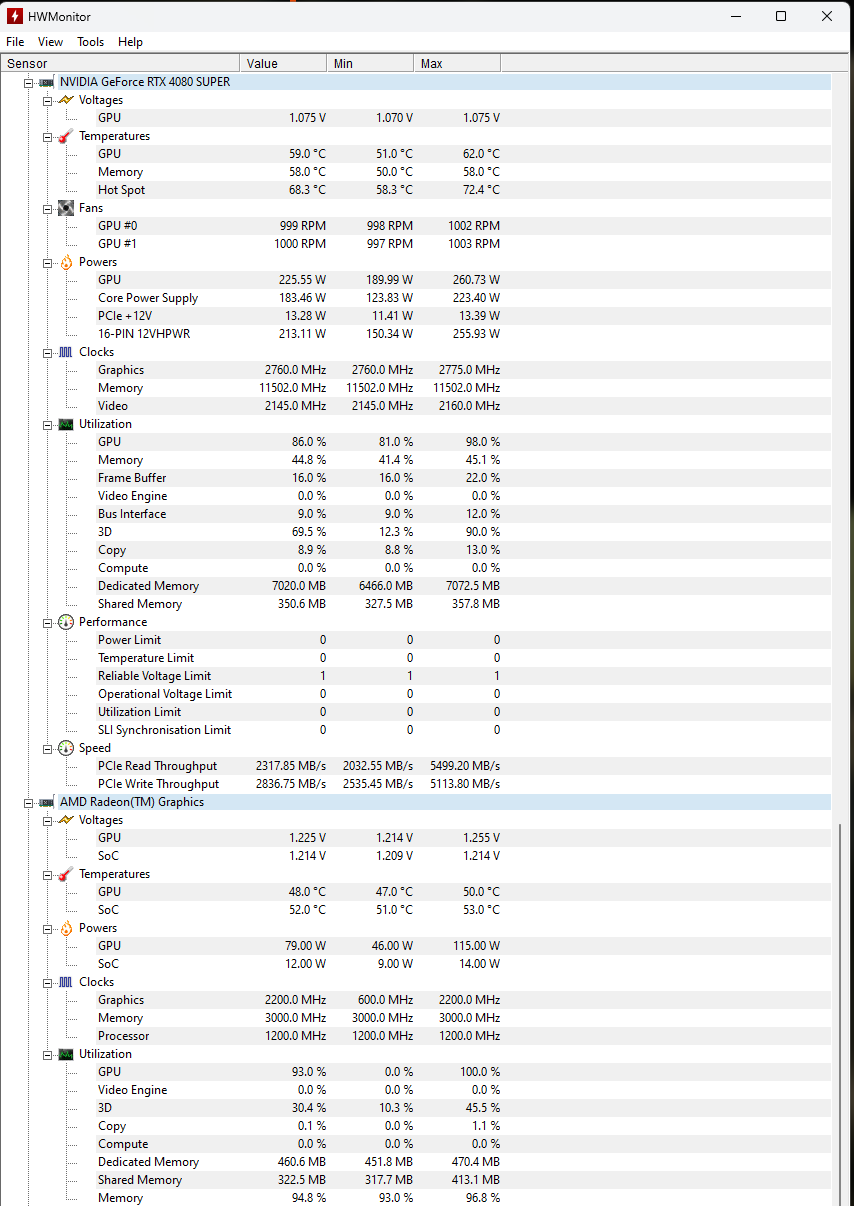Viewport: 854px width, 1206px height.
Task: Open the File menu
Action: coord(15,42)
